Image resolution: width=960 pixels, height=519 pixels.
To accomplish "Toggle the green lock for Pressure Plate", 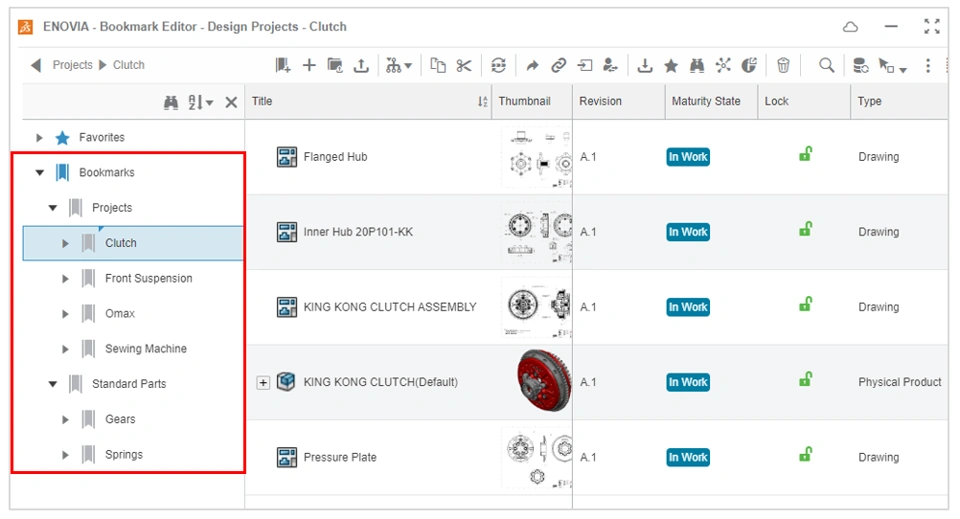I will click(x=805, y=455).
